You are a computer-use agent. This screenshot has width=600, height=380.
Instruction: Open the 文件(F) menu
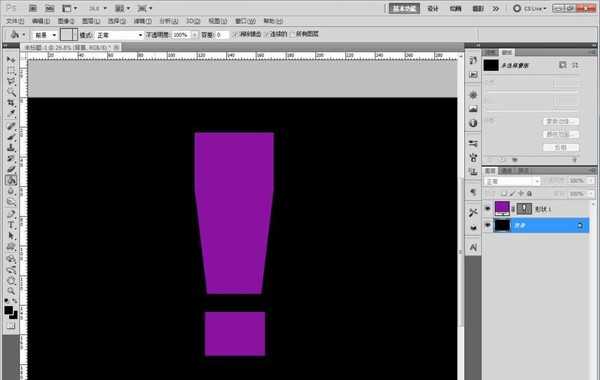click(15, 21)
